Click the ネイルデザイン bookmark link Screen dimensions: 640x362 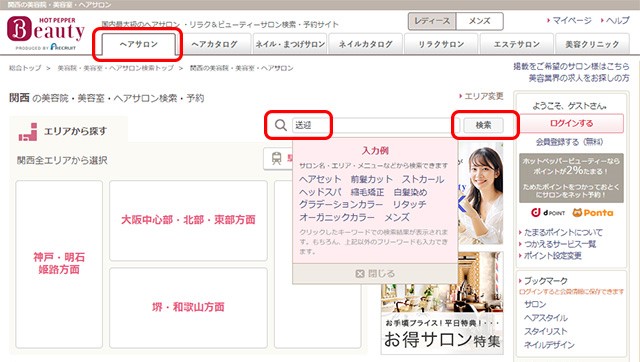tap(549, 345)
